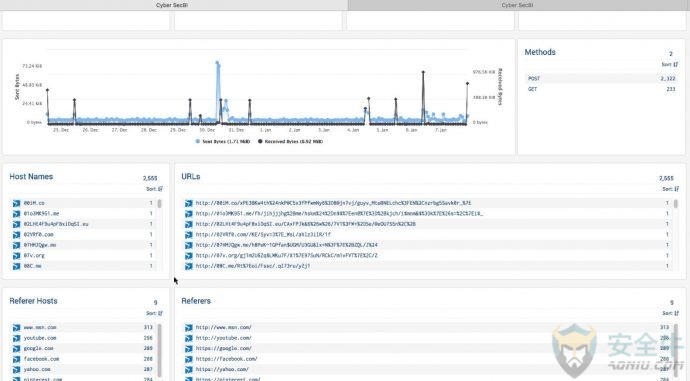Click the arrow icon beside www.msn.com host

click(16, 328)
